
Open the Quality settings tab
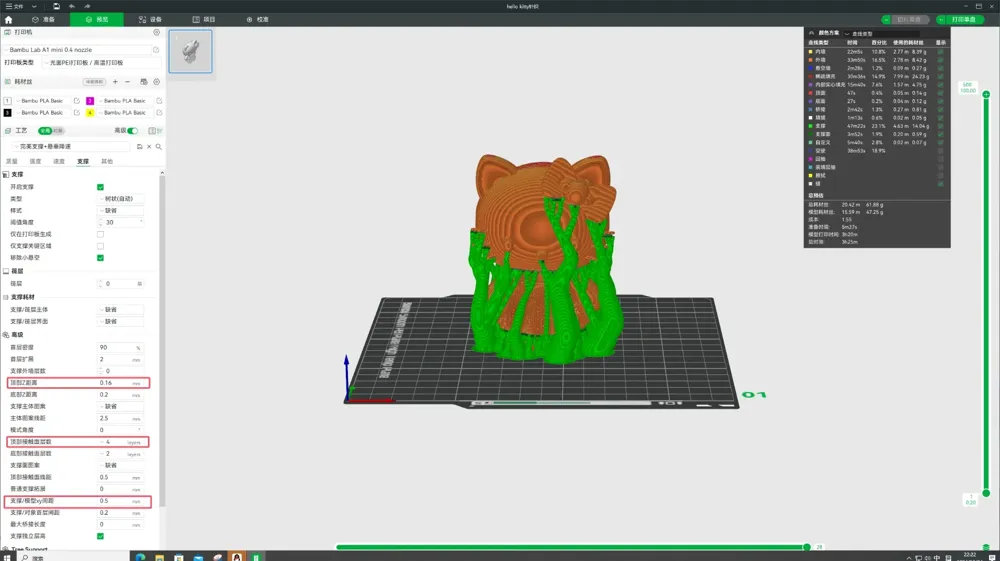[12, 161]
